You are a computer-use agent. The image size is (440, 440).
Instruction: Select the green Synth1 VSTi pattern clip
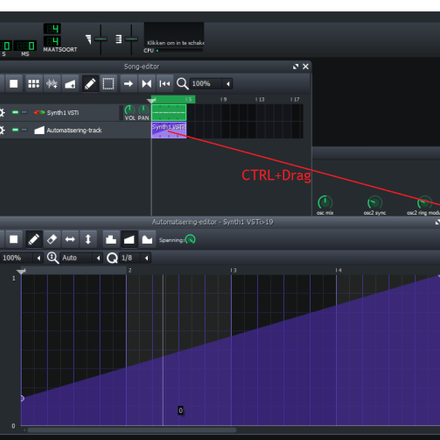coord(169,112)
